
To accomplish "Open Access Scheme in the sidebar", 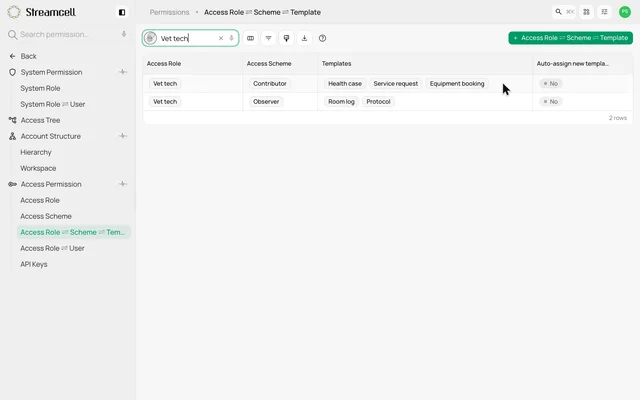I will pos(46,216).
